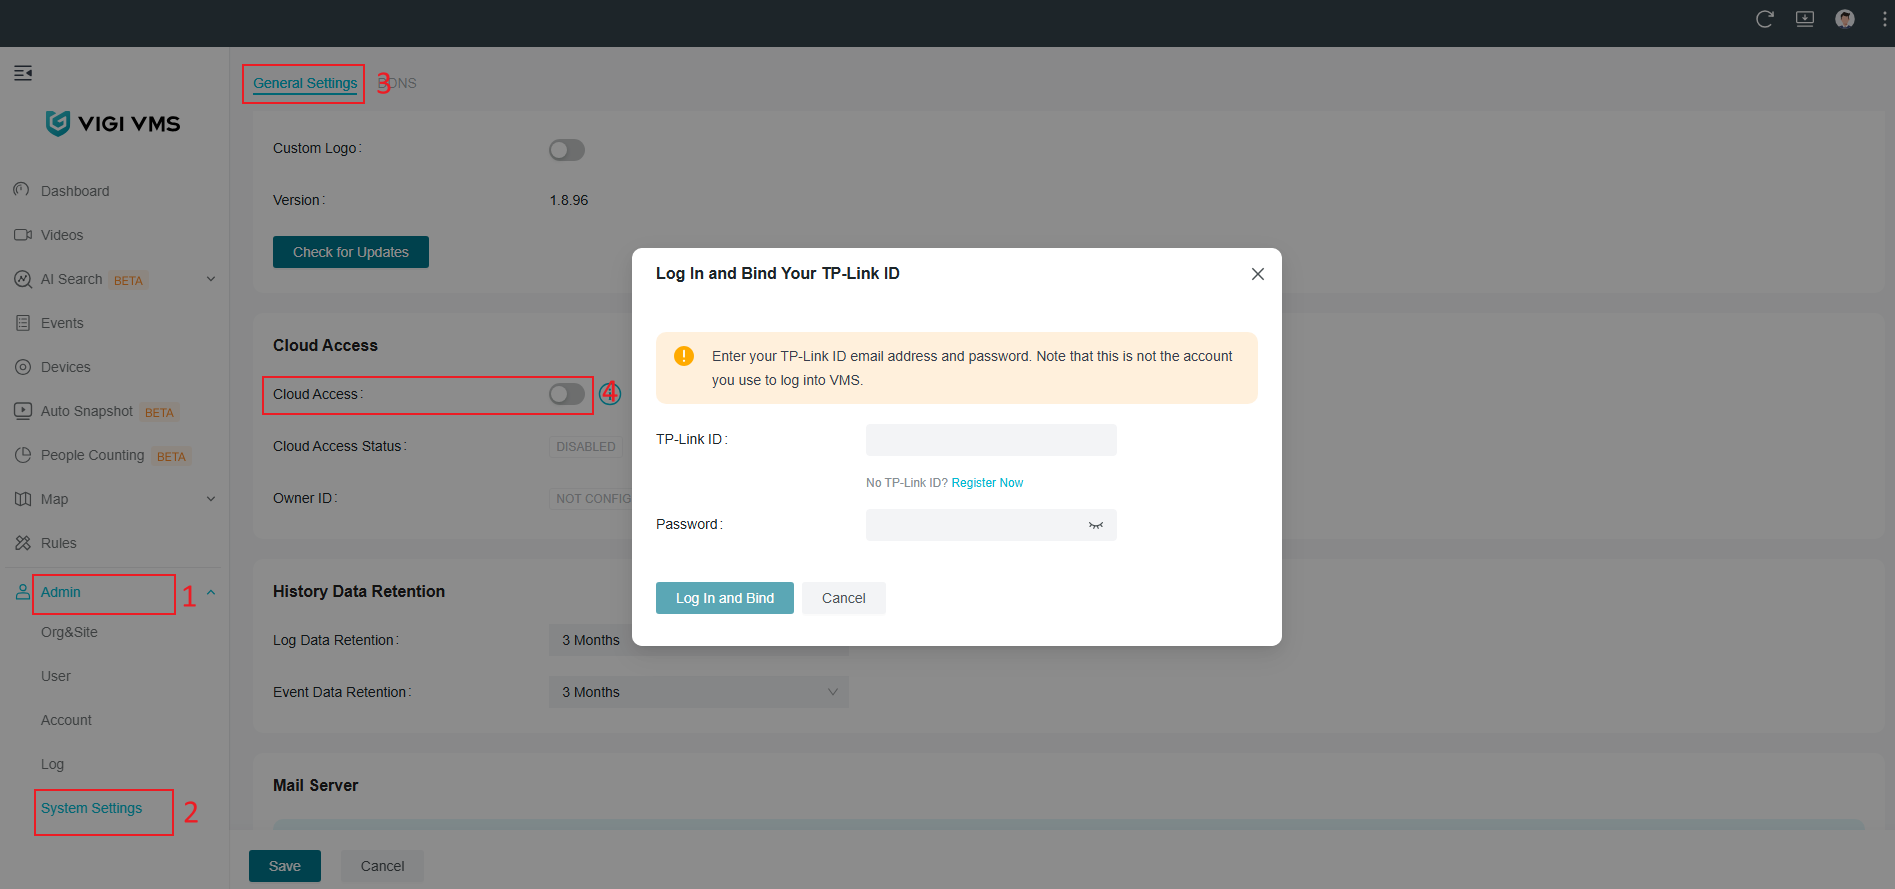Click Check for Updates button
The width and height of the screenshot is (1895, 889).
[x=351, y=252]
